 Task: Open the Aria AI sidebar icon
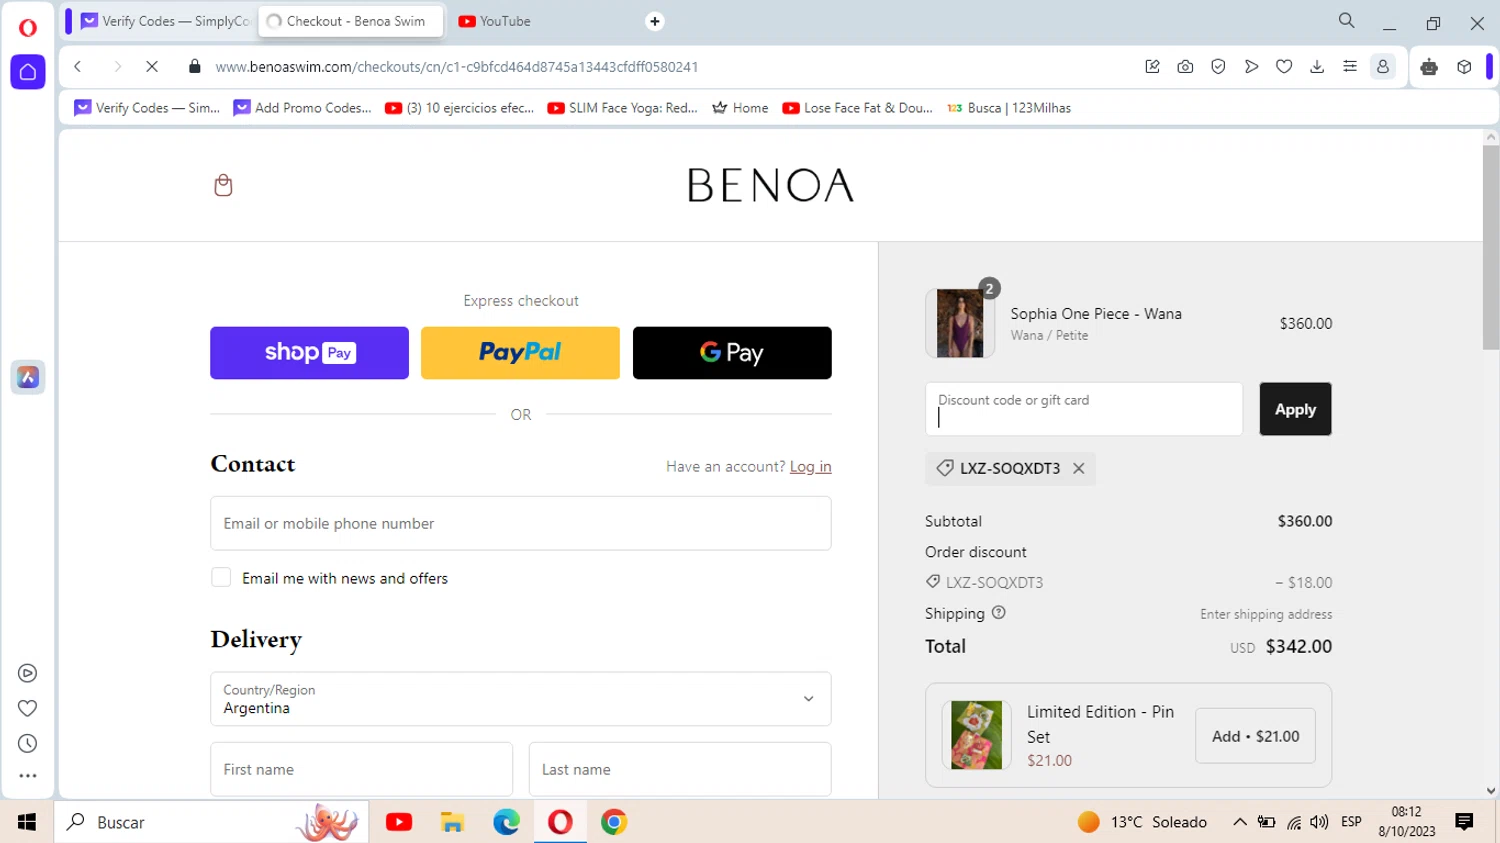pyautogui.click(x=28, y=377)
